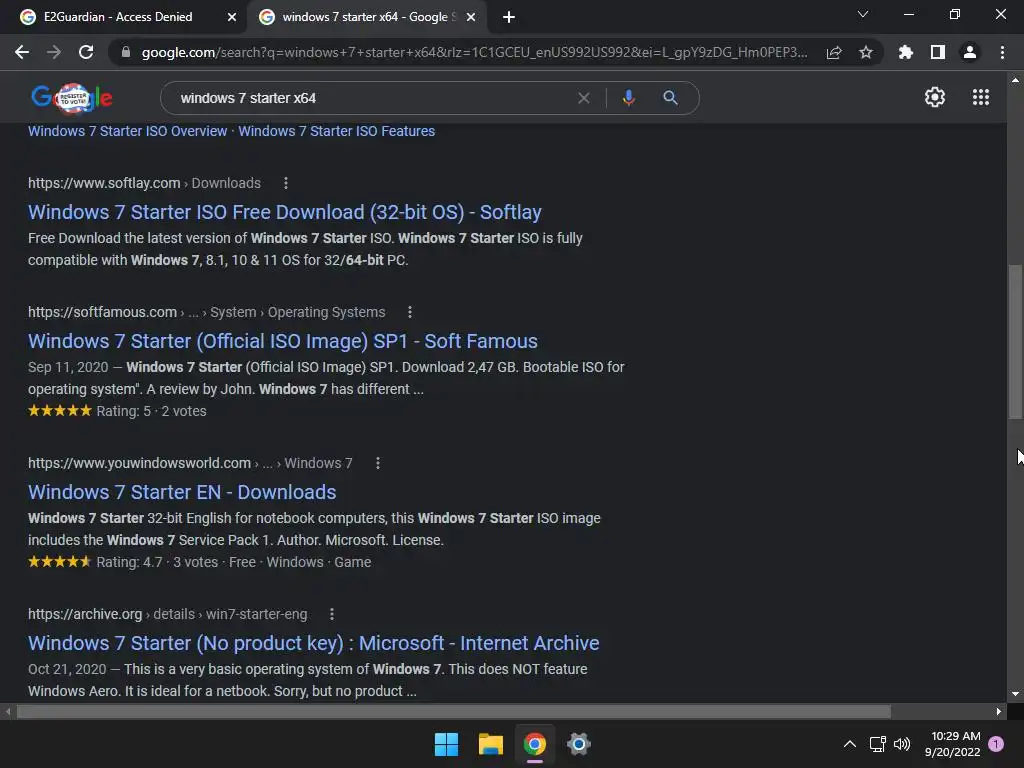This screenshot has height=768, width=1024.
Task: Open Windows 7 Starter ISO Features link
Action: point(336,131)
